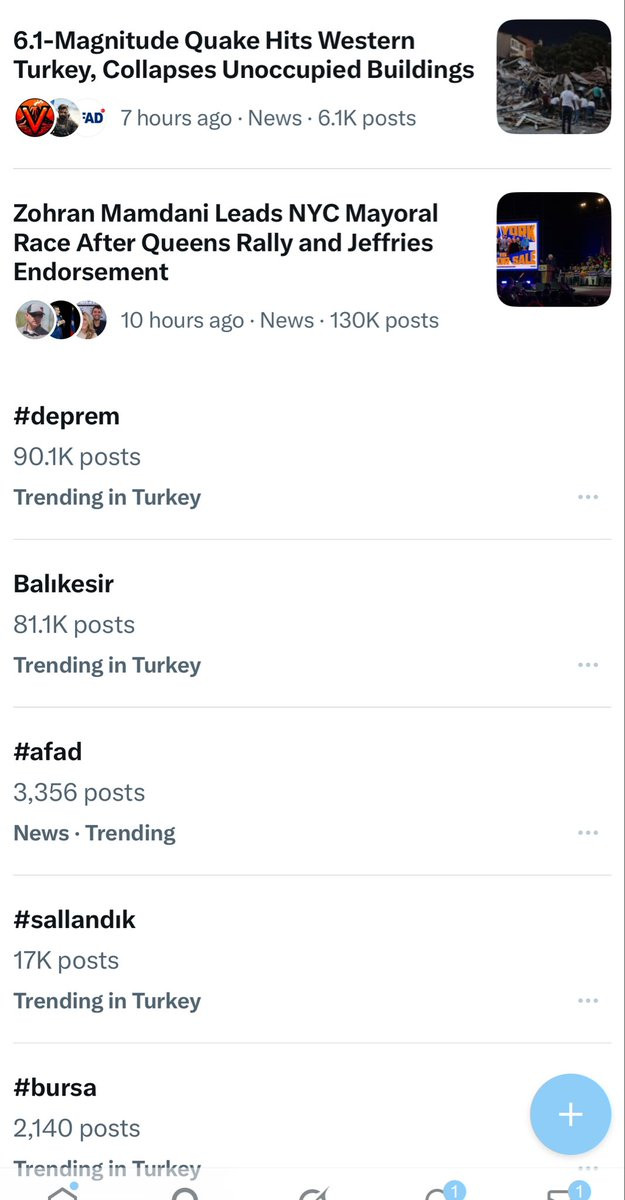
Task: Select the #deprem trending hashtag
Action: click(x=66, y=416)
